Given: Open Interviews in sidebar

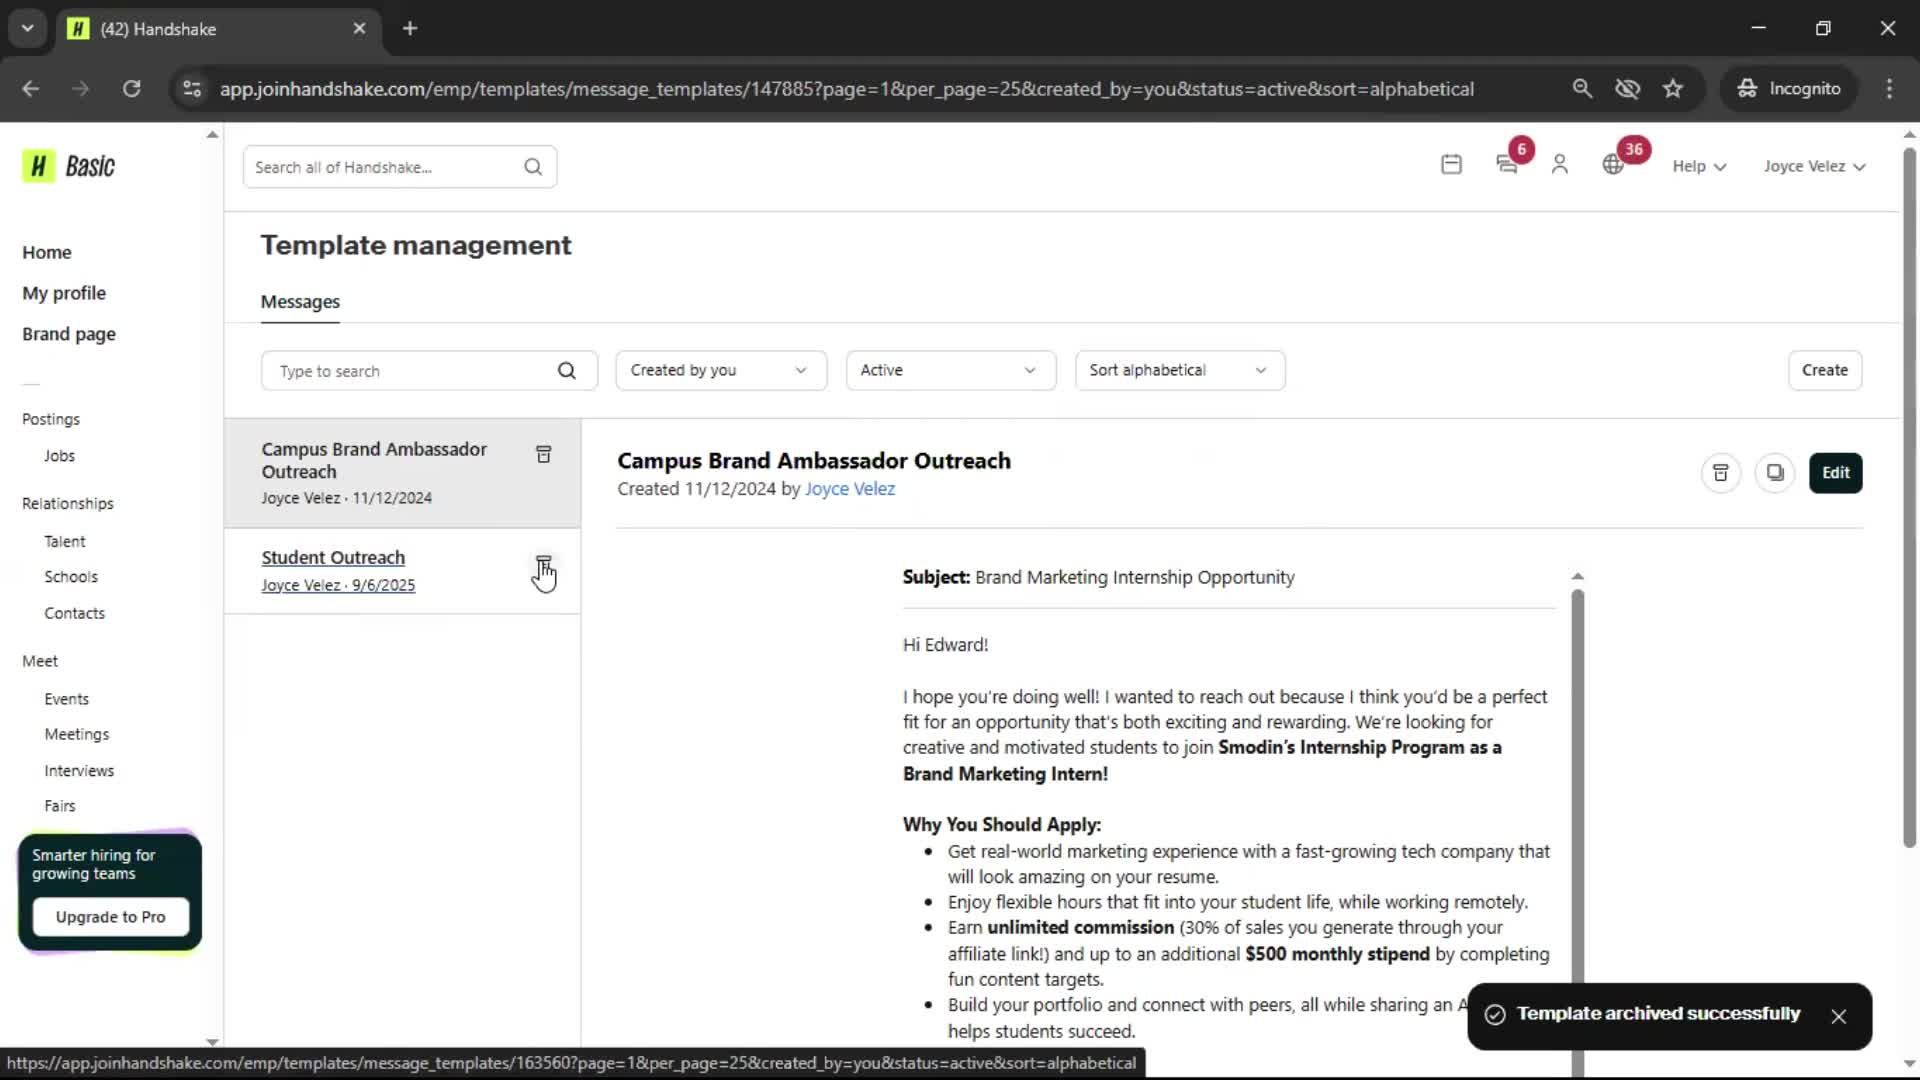Looking at the screenshot, I should pyautogui.click(x=79, y=771).
